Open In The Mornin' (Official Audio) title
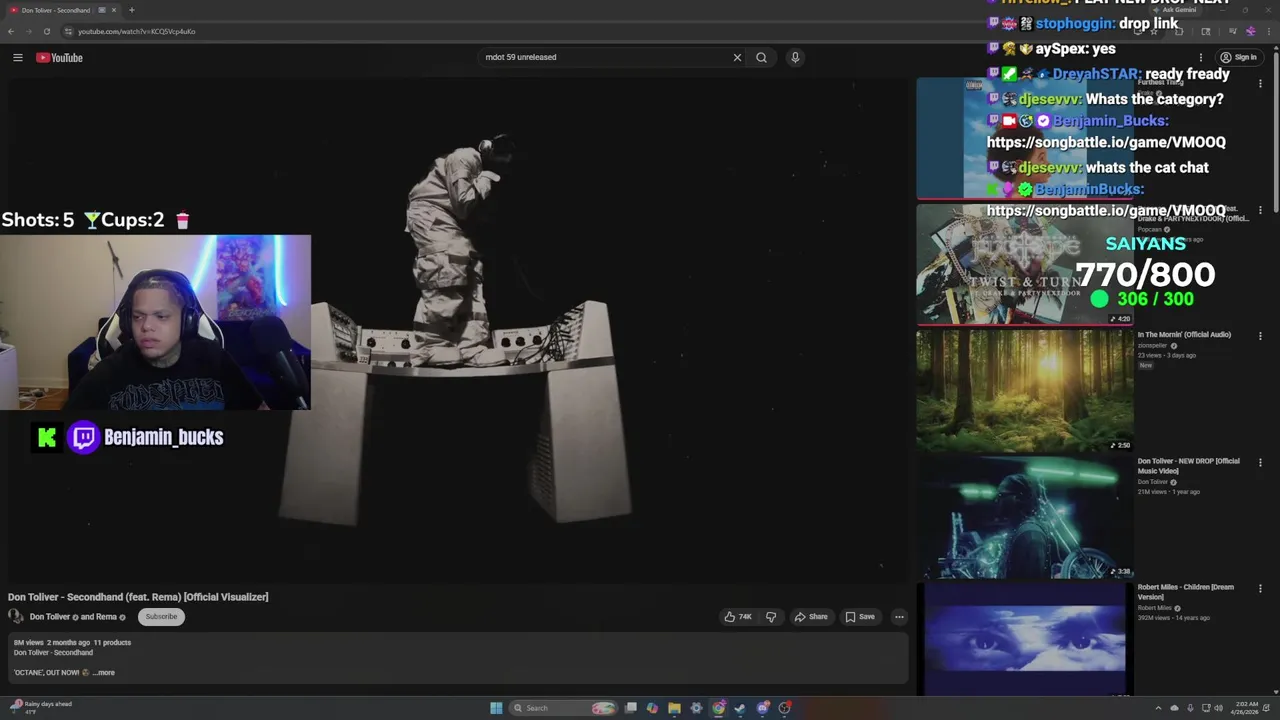Screen dimensions: 1280x720 click(x=1184, y=335)
